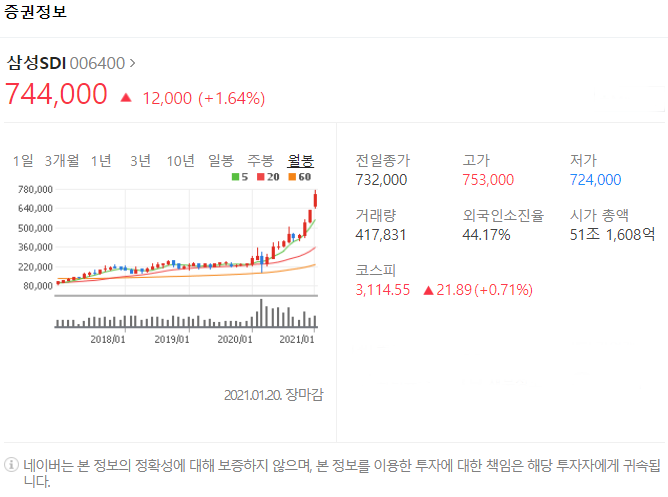
Task: Click the 2021.01.20. 장마감 timestamp
Action: [x=274, y=395]
